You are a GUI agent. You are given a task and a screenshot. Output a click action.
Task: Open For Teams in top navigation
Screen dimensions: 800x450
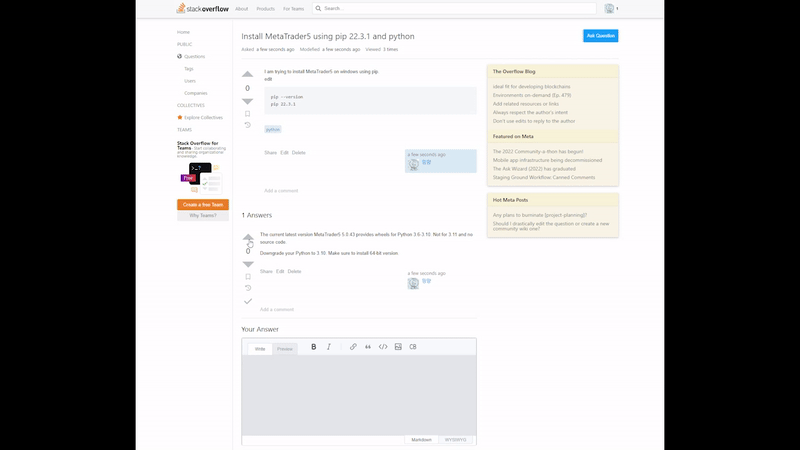pyautogui.click(x=293, y=9)
